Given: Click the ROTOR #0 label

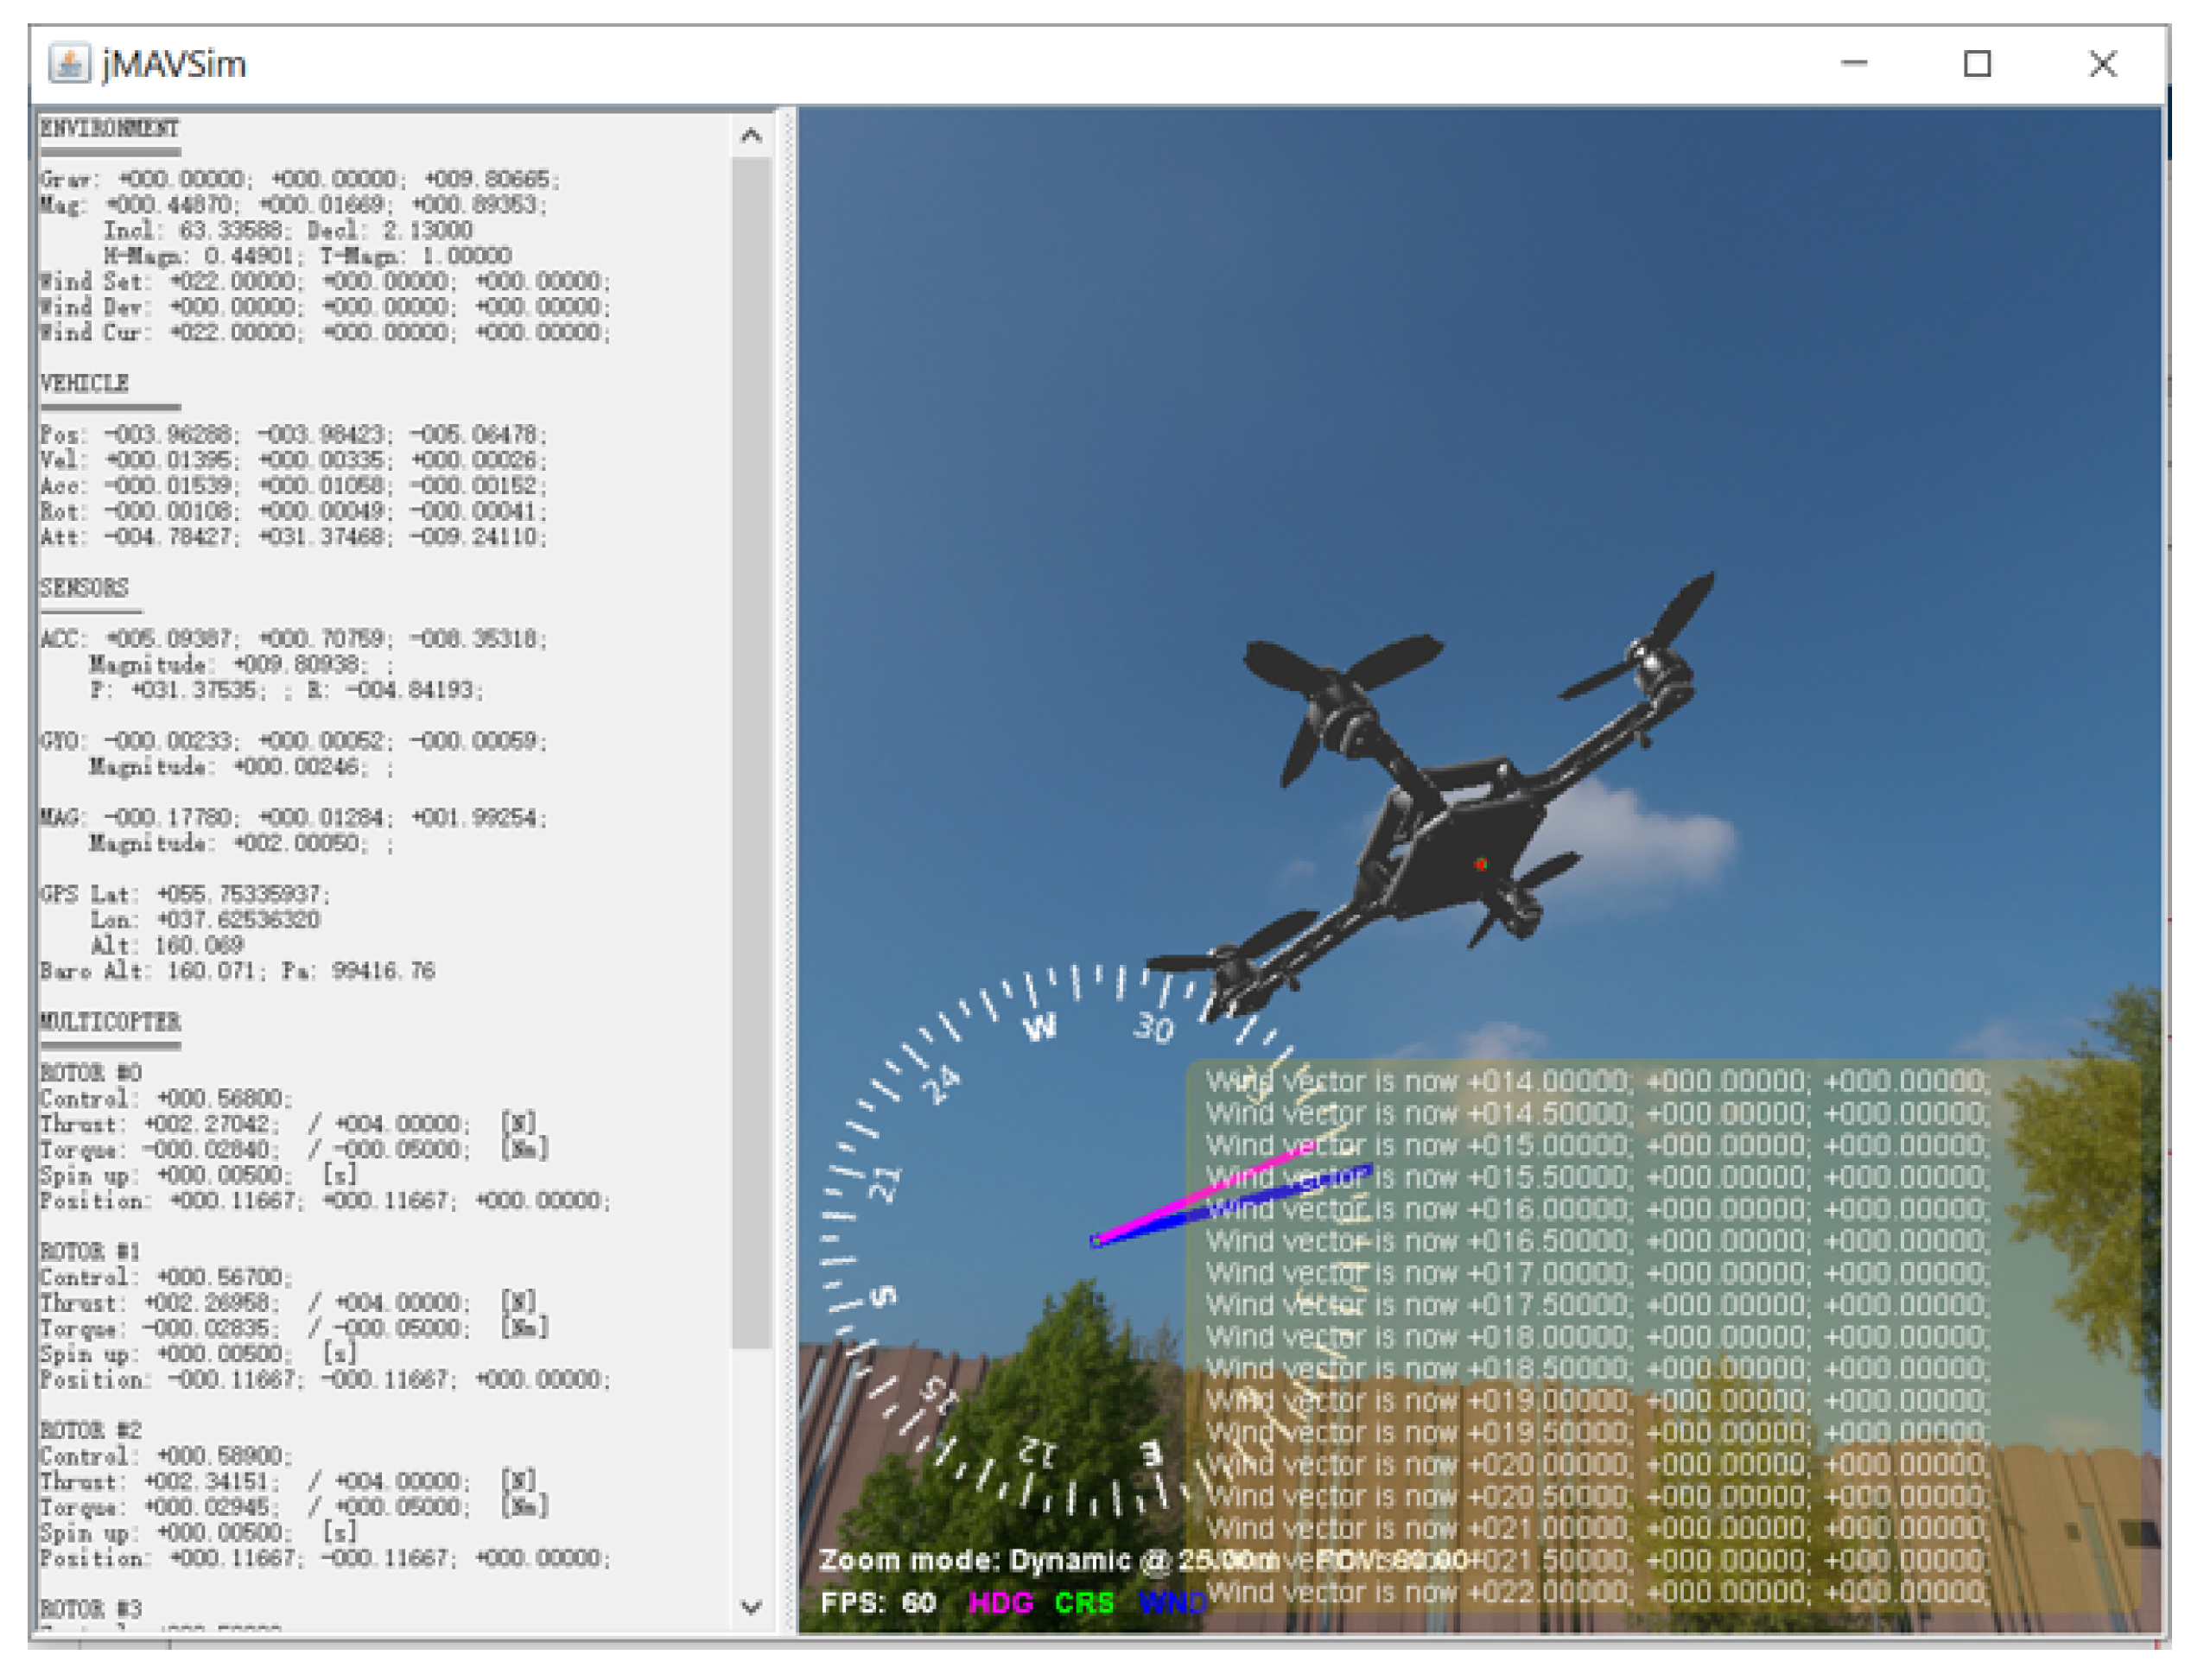Looking at the screenshot, I should [91, 1072].
